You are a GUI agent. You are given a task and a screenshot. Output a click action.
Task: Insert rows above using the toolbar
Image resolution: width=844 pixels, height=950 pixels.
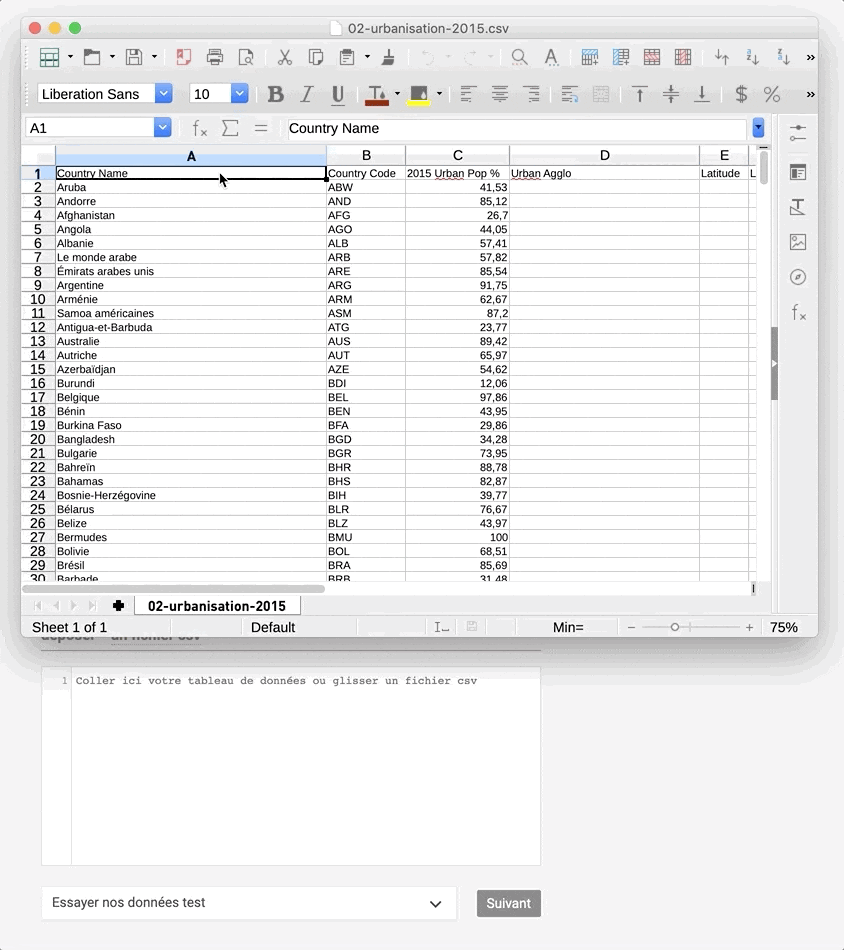[x=590, y=58]
